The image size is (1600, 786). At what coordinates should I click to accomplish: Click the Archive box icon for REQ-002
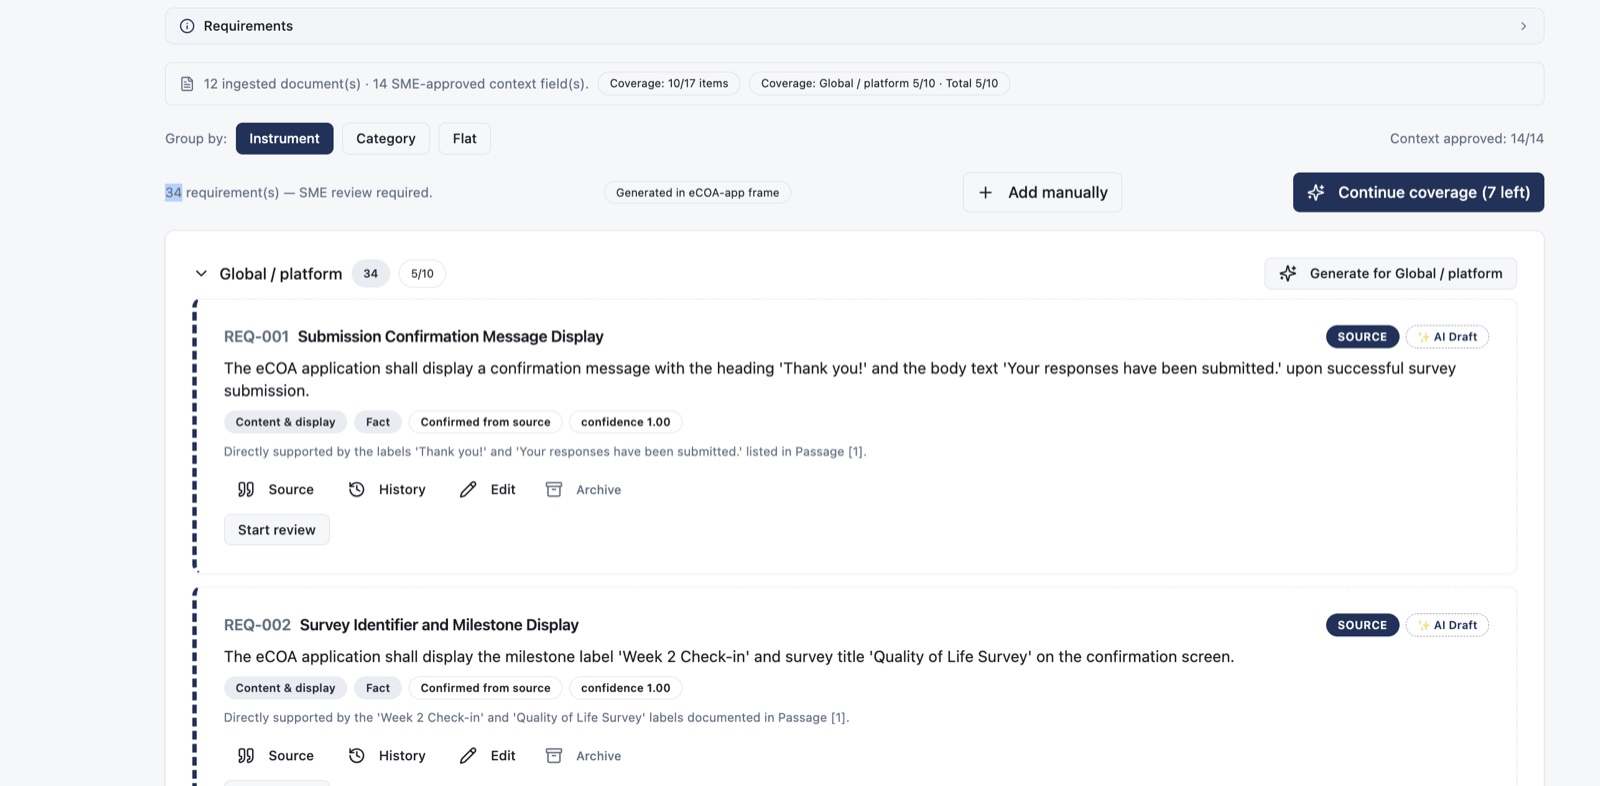pyautogui.click(x=554, y=755)
